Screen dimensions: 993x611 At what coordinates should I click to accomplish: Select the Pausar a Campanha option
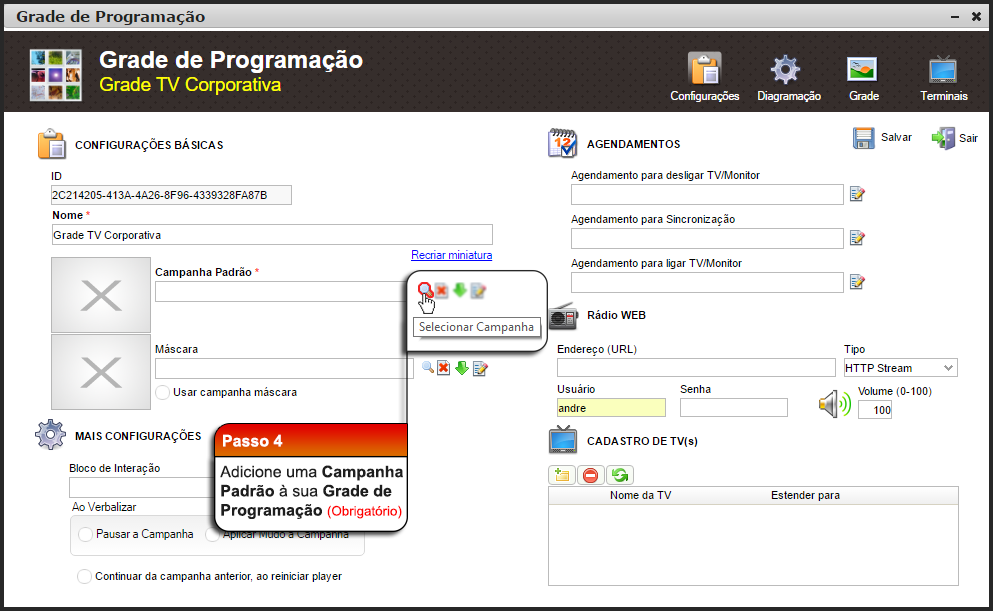(x=85, y=534)
